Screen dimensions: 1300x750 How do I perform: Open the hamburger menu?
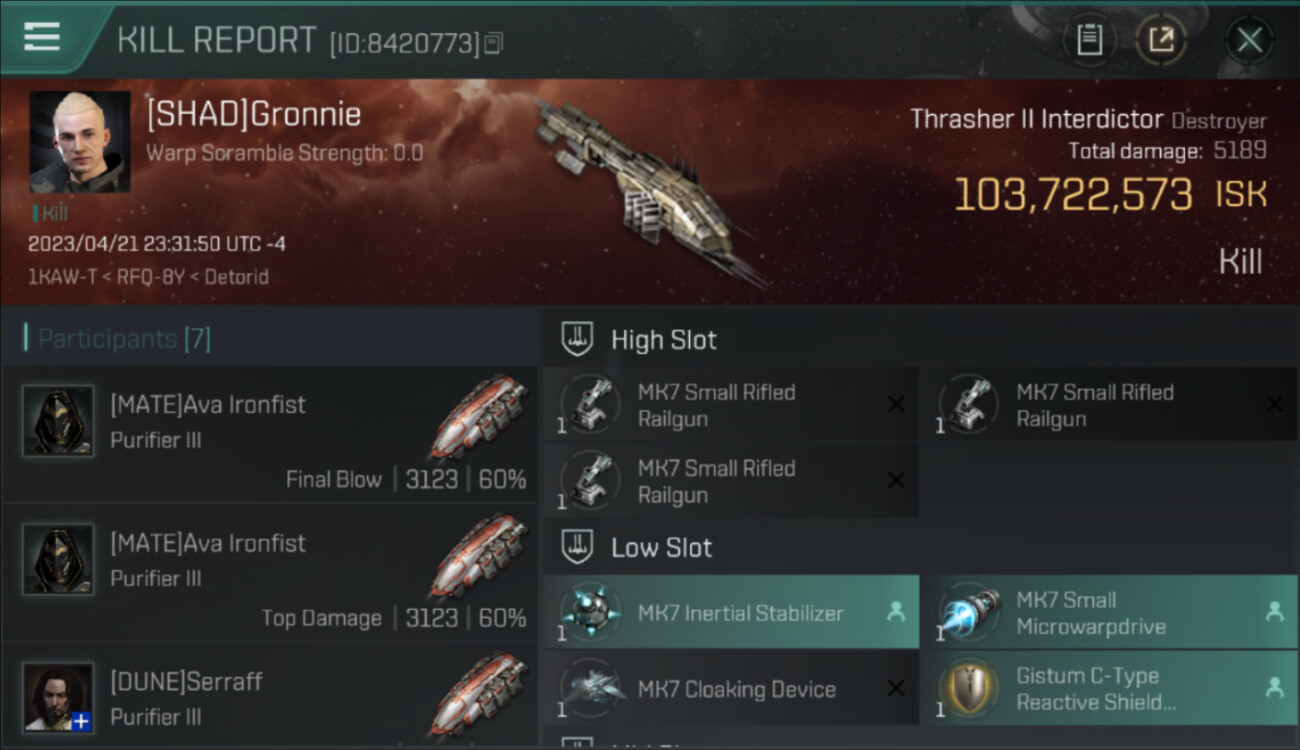41,37
